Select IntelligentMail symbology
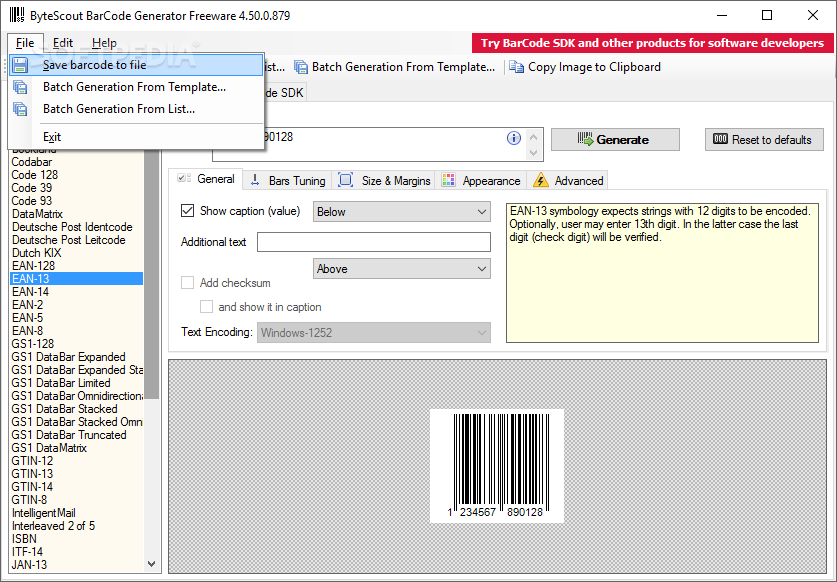 44,513
